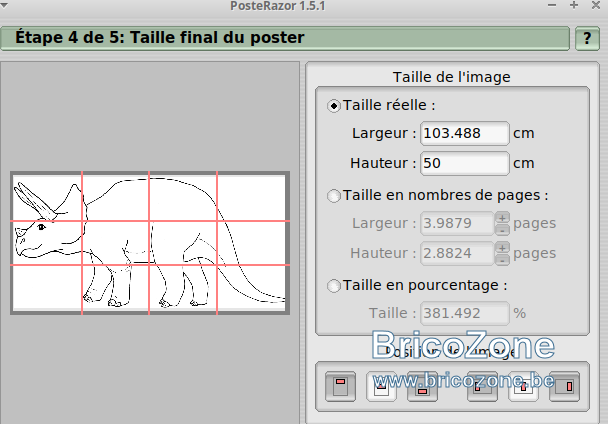The image size is (608, 424).
Task: Click the pages Largeur field 3.9879
Action: 457,223
